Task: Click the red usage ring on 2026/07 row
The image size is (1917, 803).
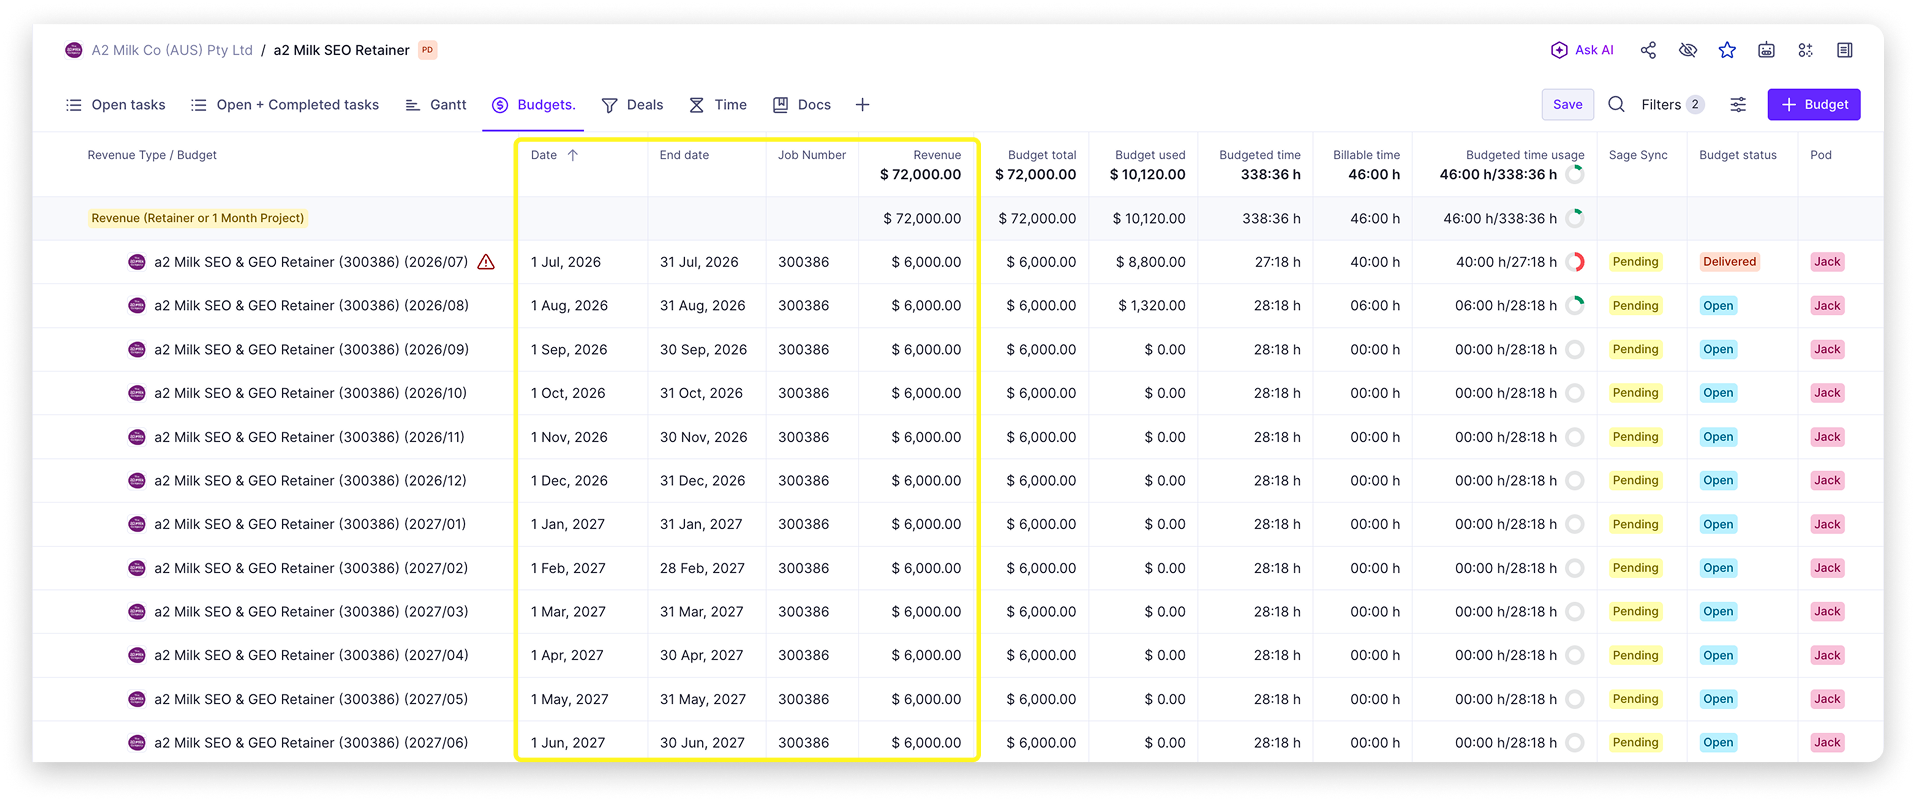Action: 1575,262
